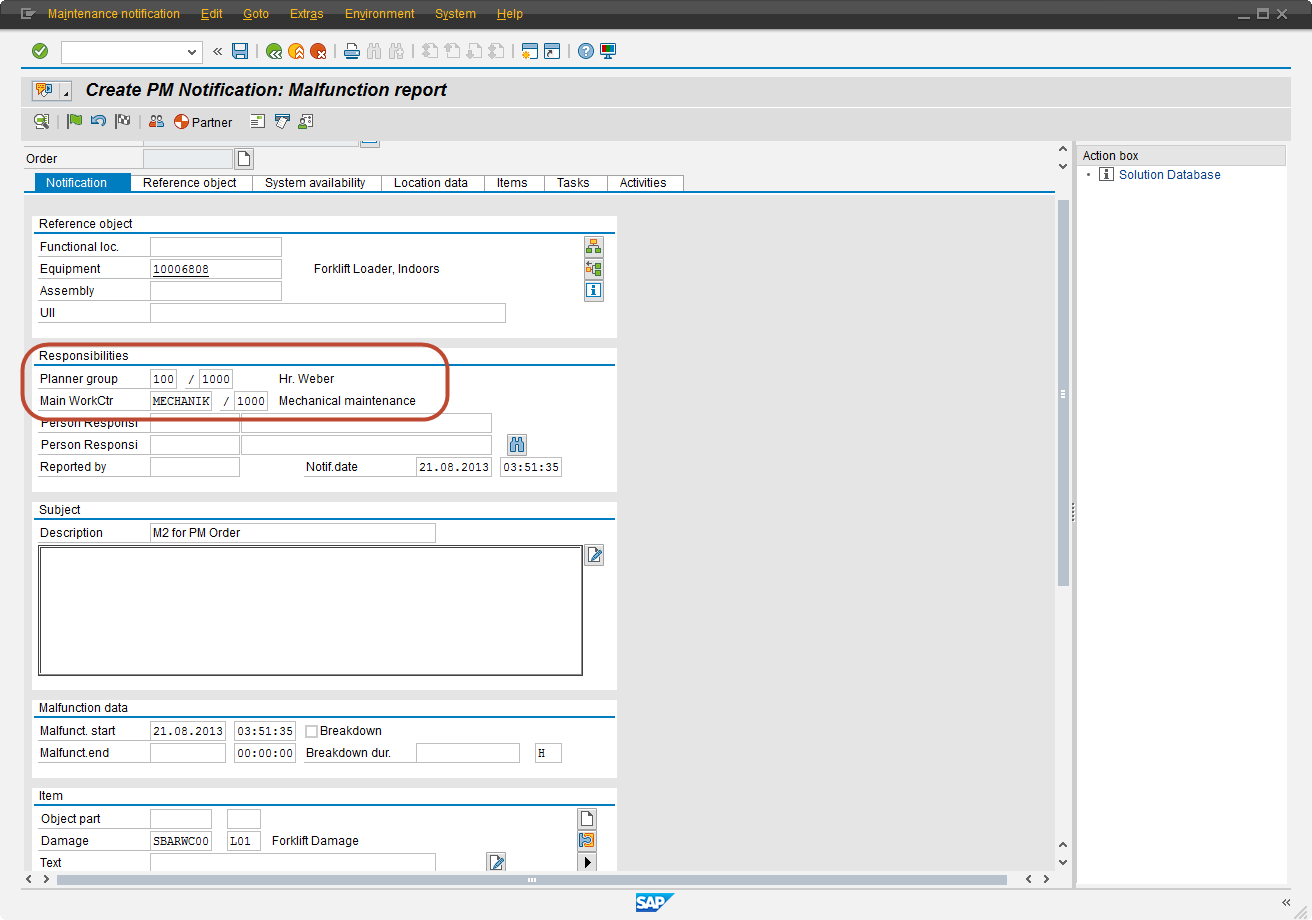Open the command field dropdown arrow

[x=193, y=52]
